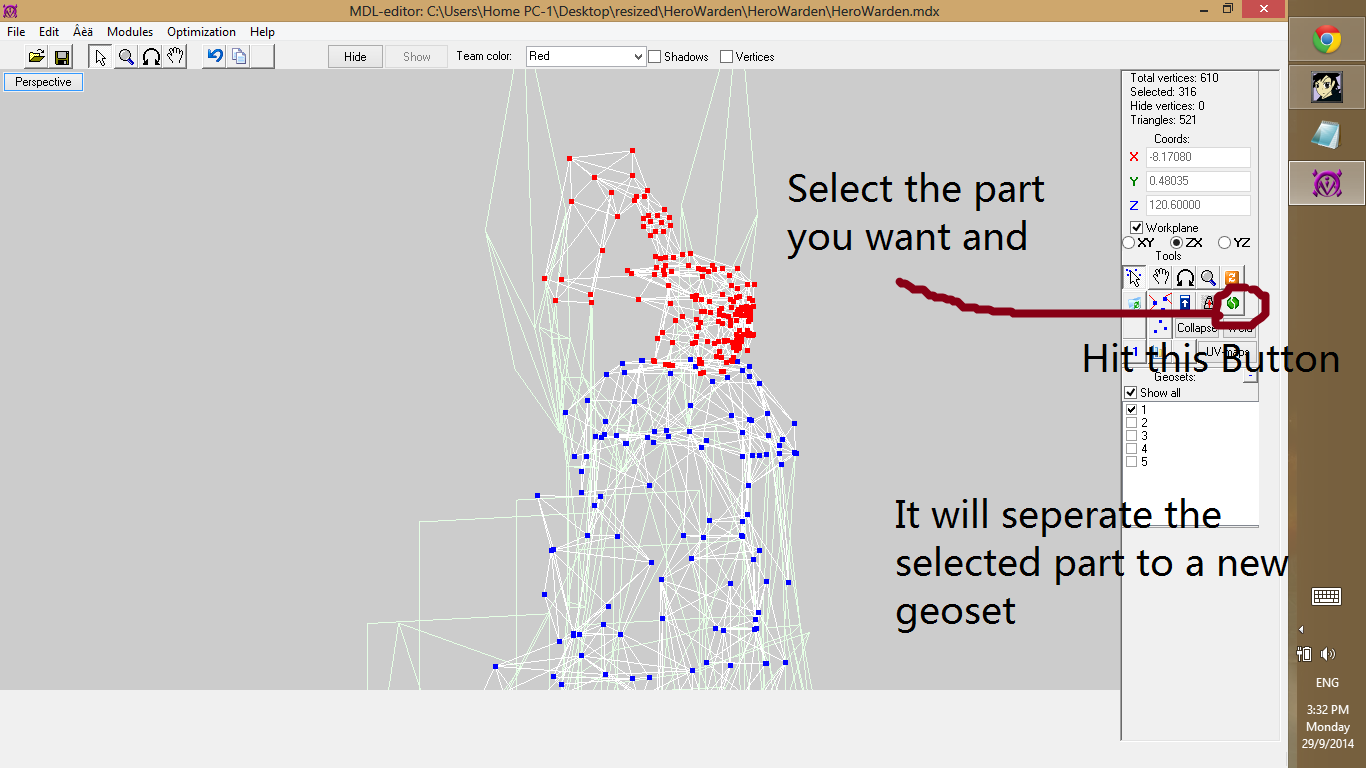Click the orange refresh icon in Tools panel
The height and width of the screenshot is (768, 1366).
(x=1232, y=278)
